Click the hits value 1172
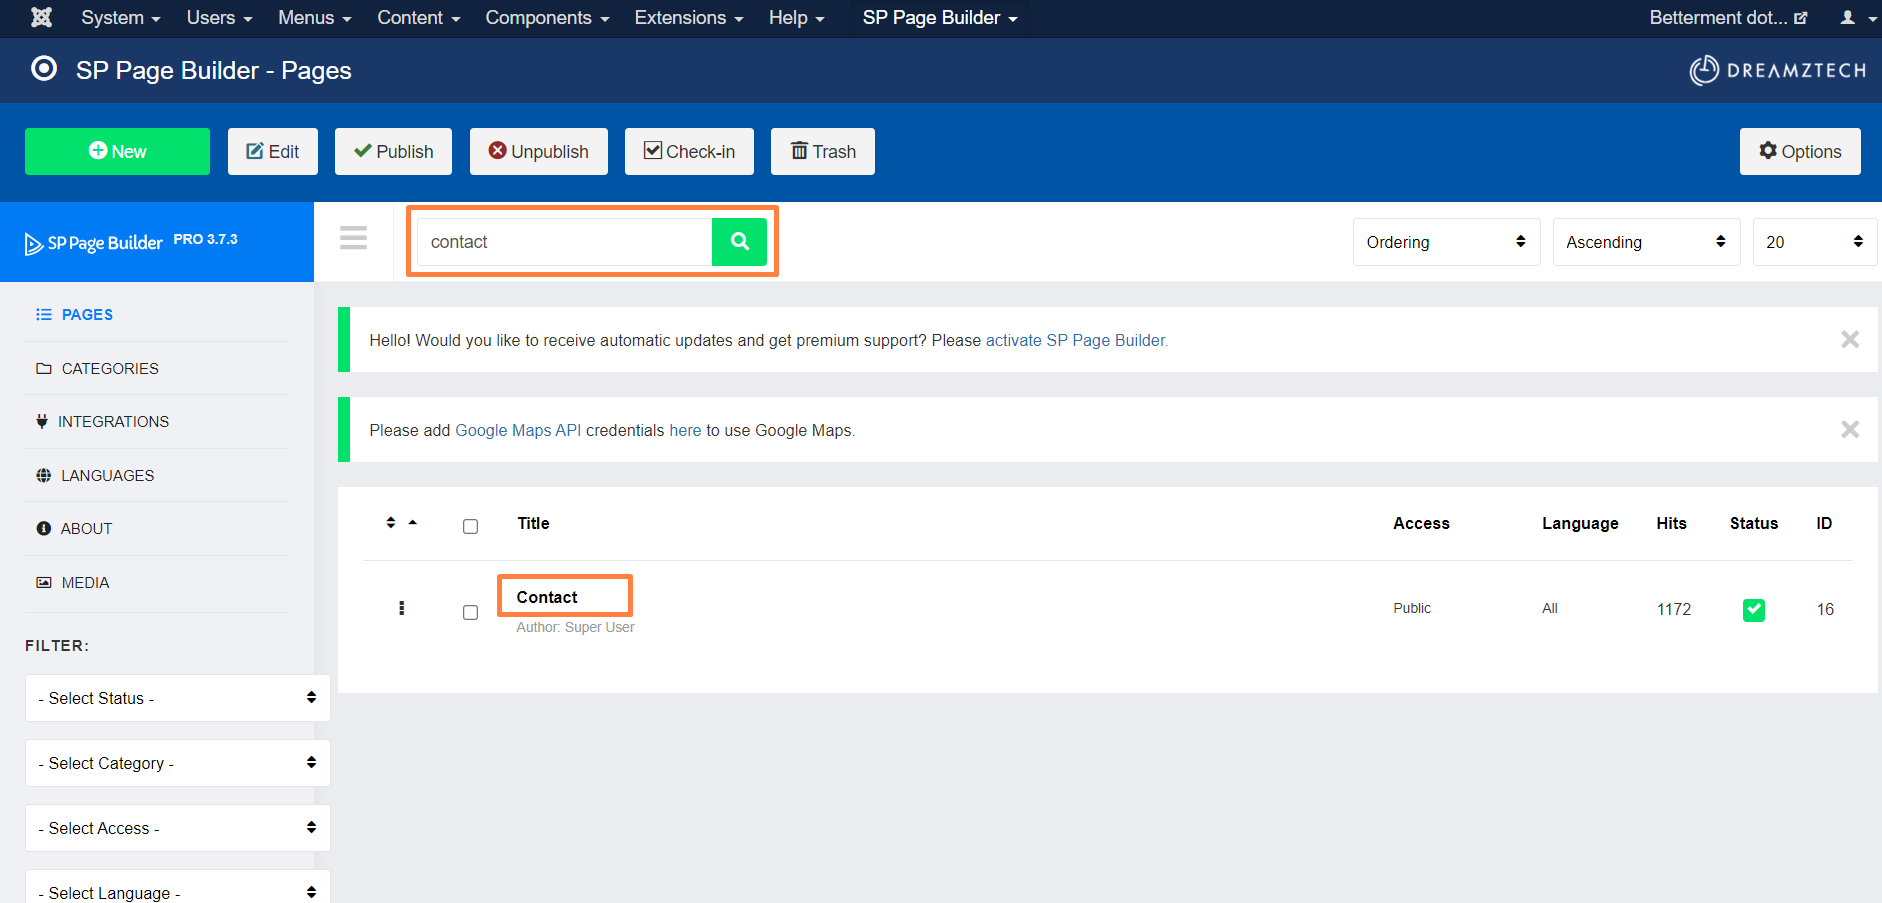Screen dimensions: 1882x903 (1673, 609)
